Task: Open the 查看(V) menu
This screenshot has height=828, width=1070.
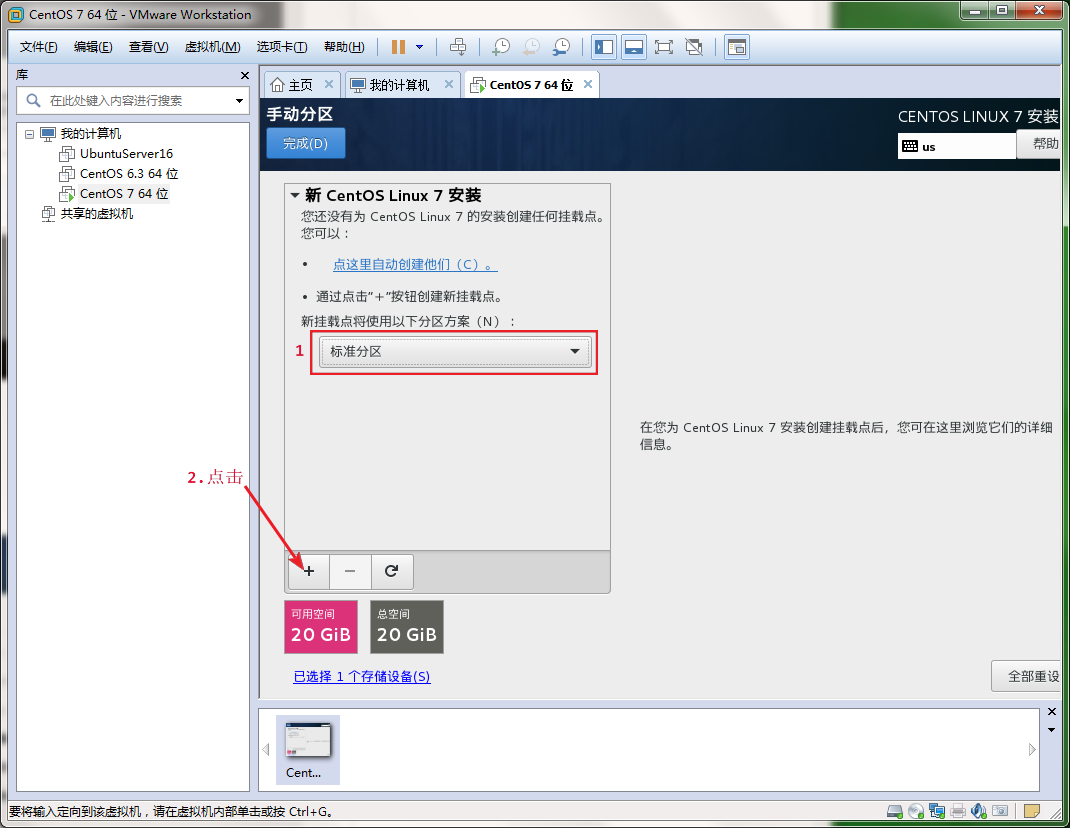Action: (148, 47)
